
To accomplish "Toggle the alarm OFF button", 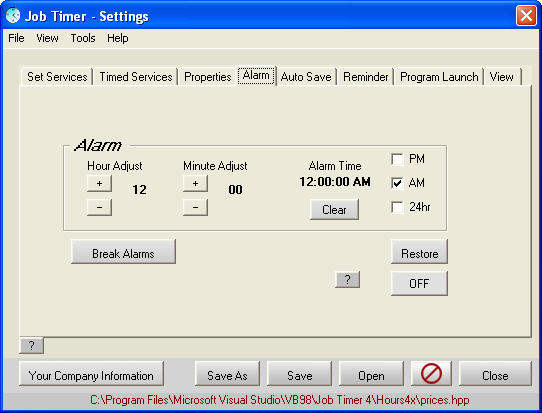I will 419,283.
